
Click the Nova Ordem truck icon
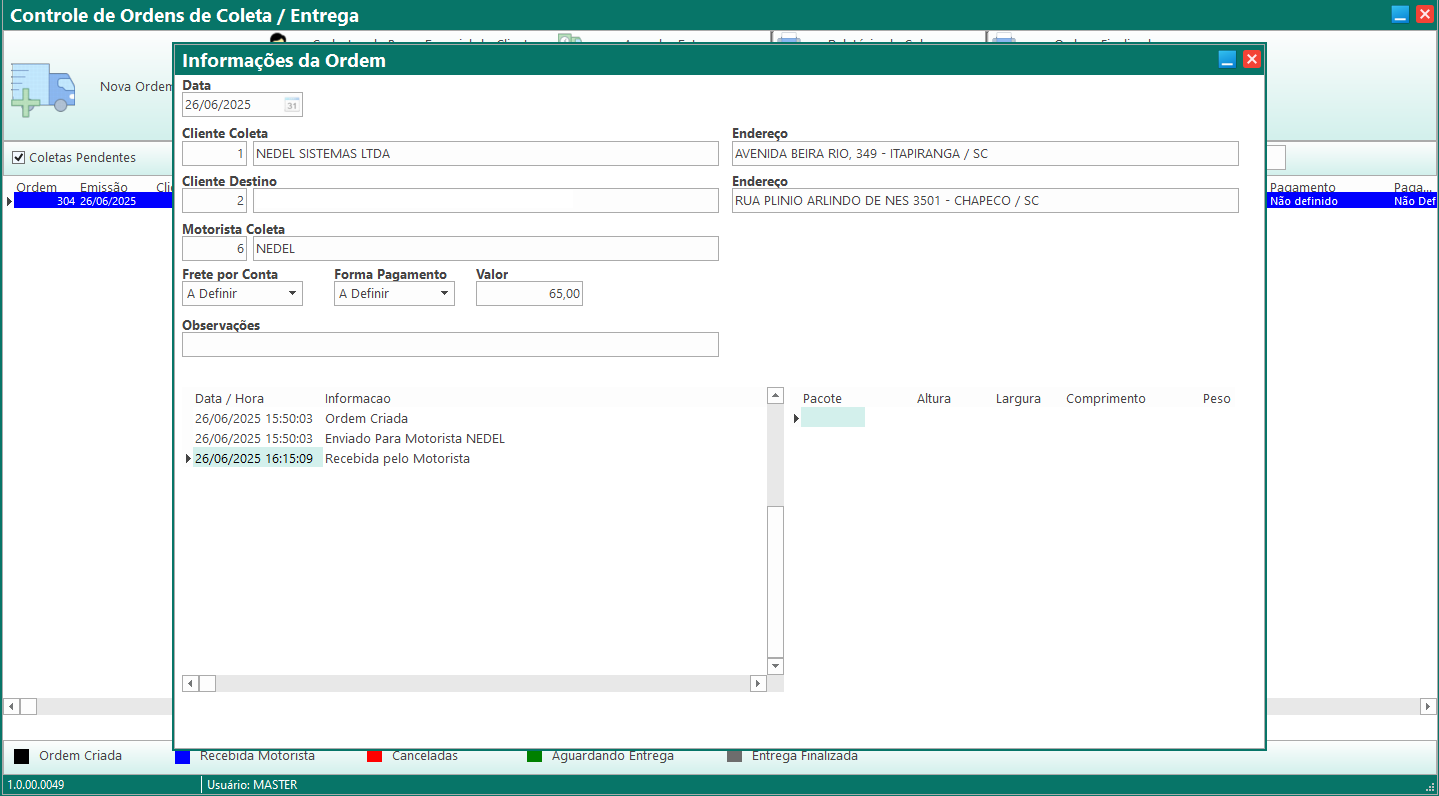(42, 87)
